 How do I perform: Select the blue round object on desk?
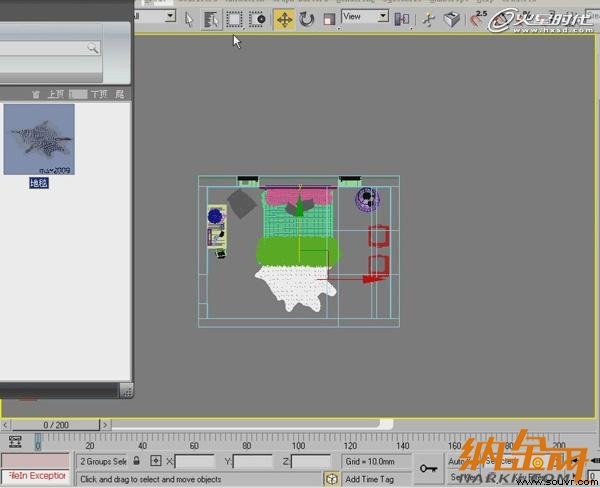[215, 216]
